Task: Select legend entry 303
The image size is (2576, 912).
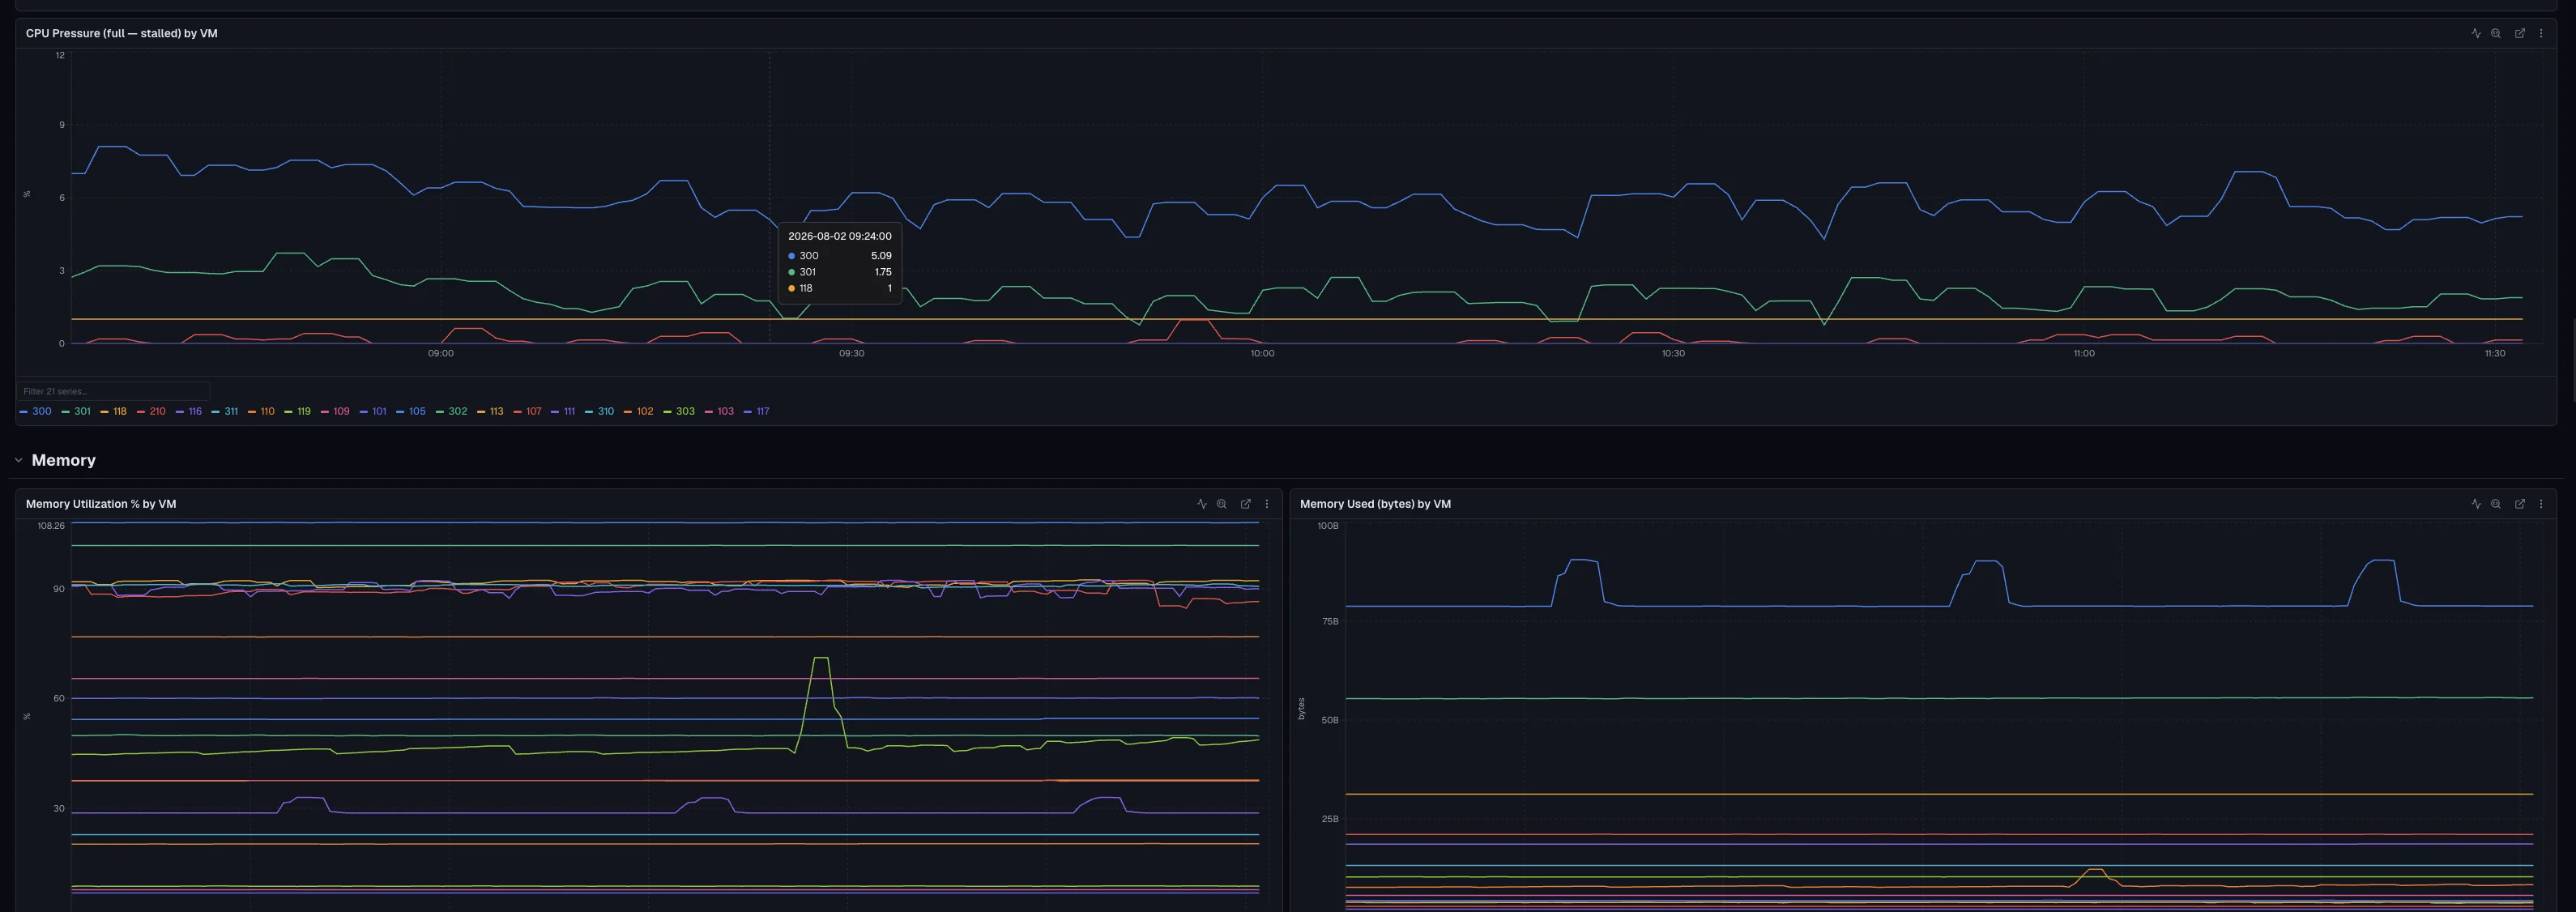Action: tap(679, 411)
